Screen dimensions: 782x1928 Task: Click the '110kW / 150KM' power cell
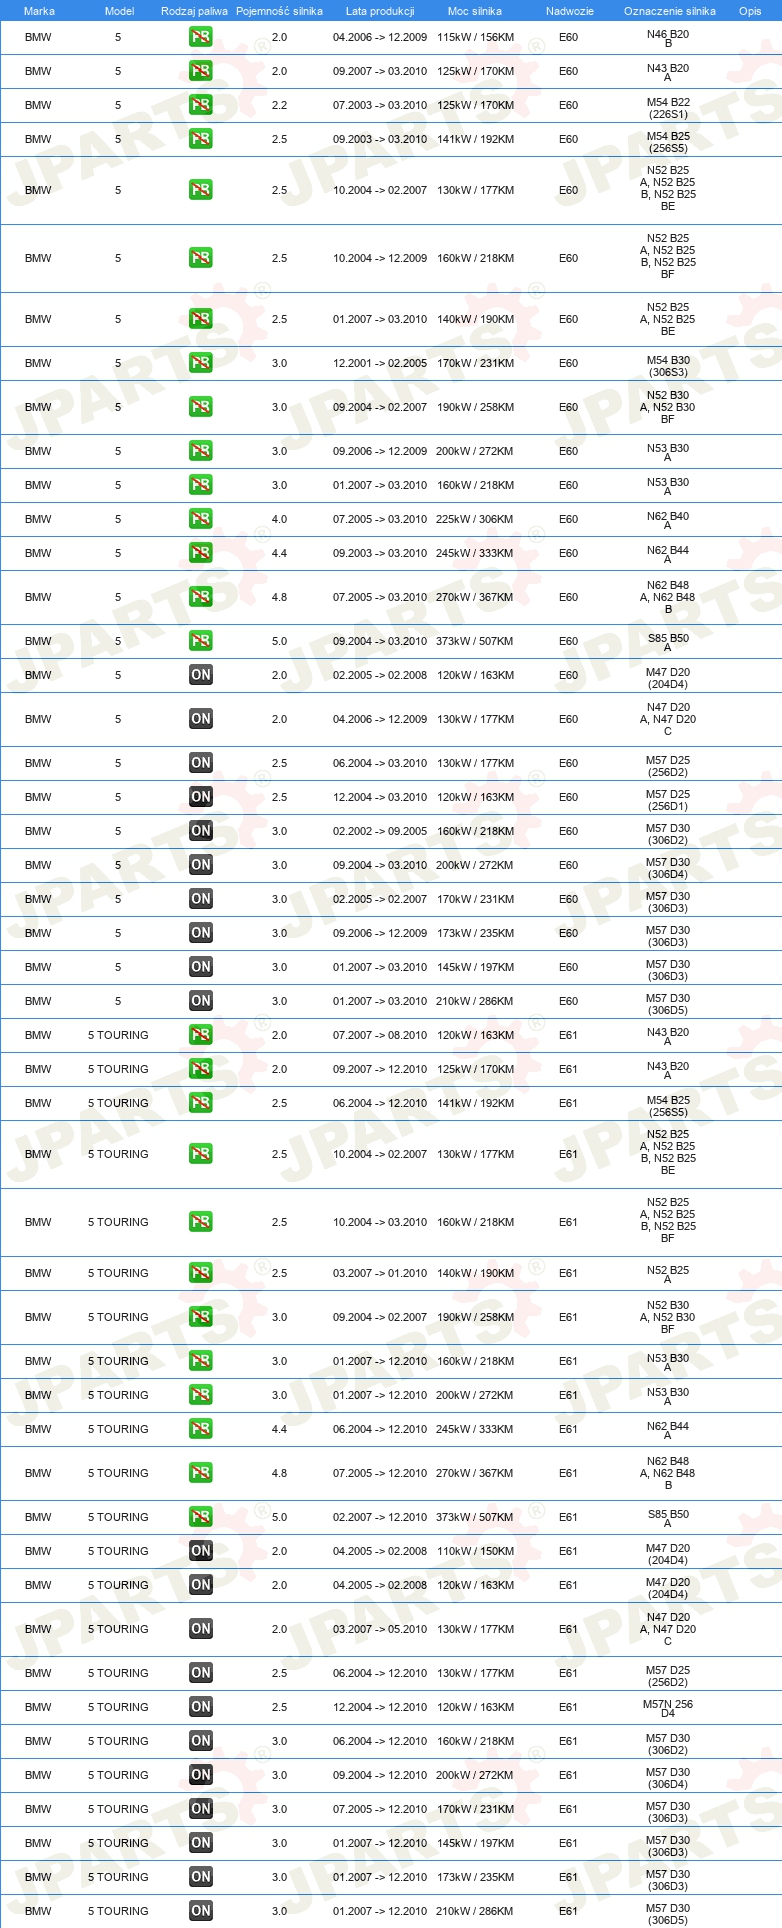[x=475, y=1551]
